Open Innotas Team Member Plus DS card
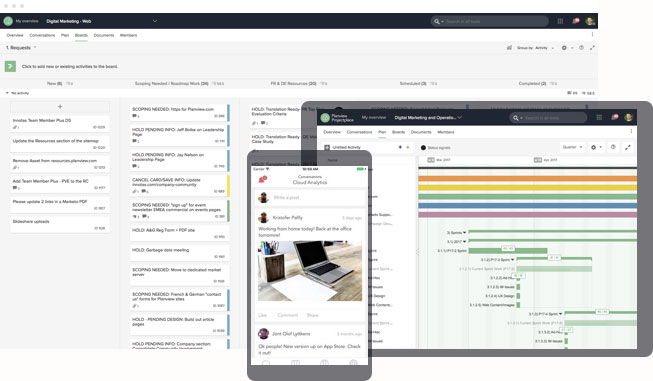Screen dimensions: 653x381 [x=60, y=123]
